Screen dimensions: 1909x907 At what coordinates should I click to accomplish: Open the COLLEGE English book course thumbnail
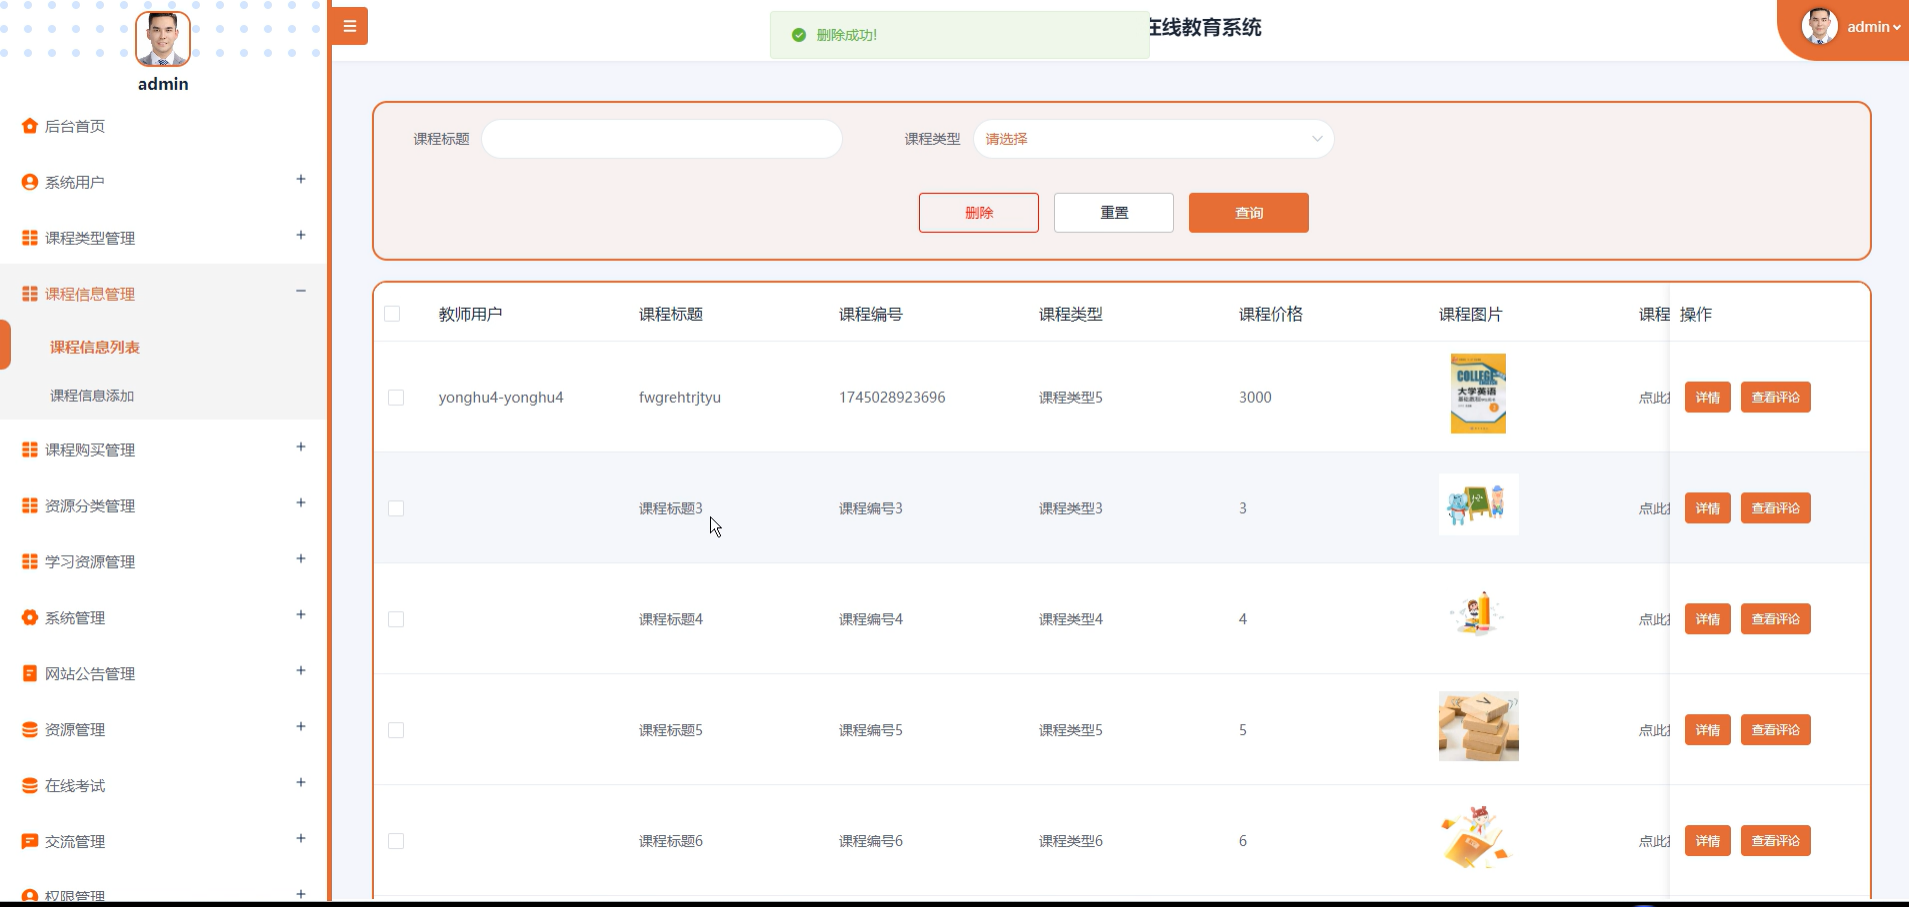[x=1478, y=393]
